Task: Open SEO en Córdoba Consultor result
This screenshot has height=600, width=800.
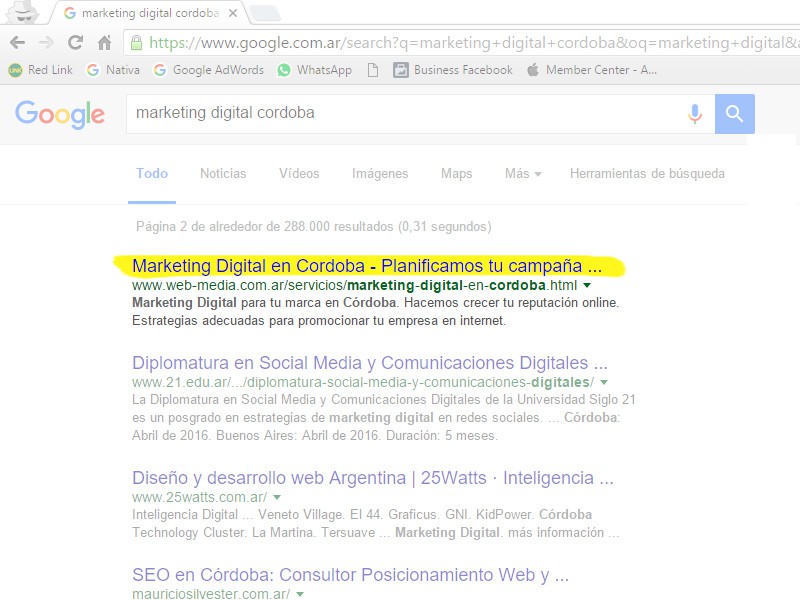Action: point(351,575)
